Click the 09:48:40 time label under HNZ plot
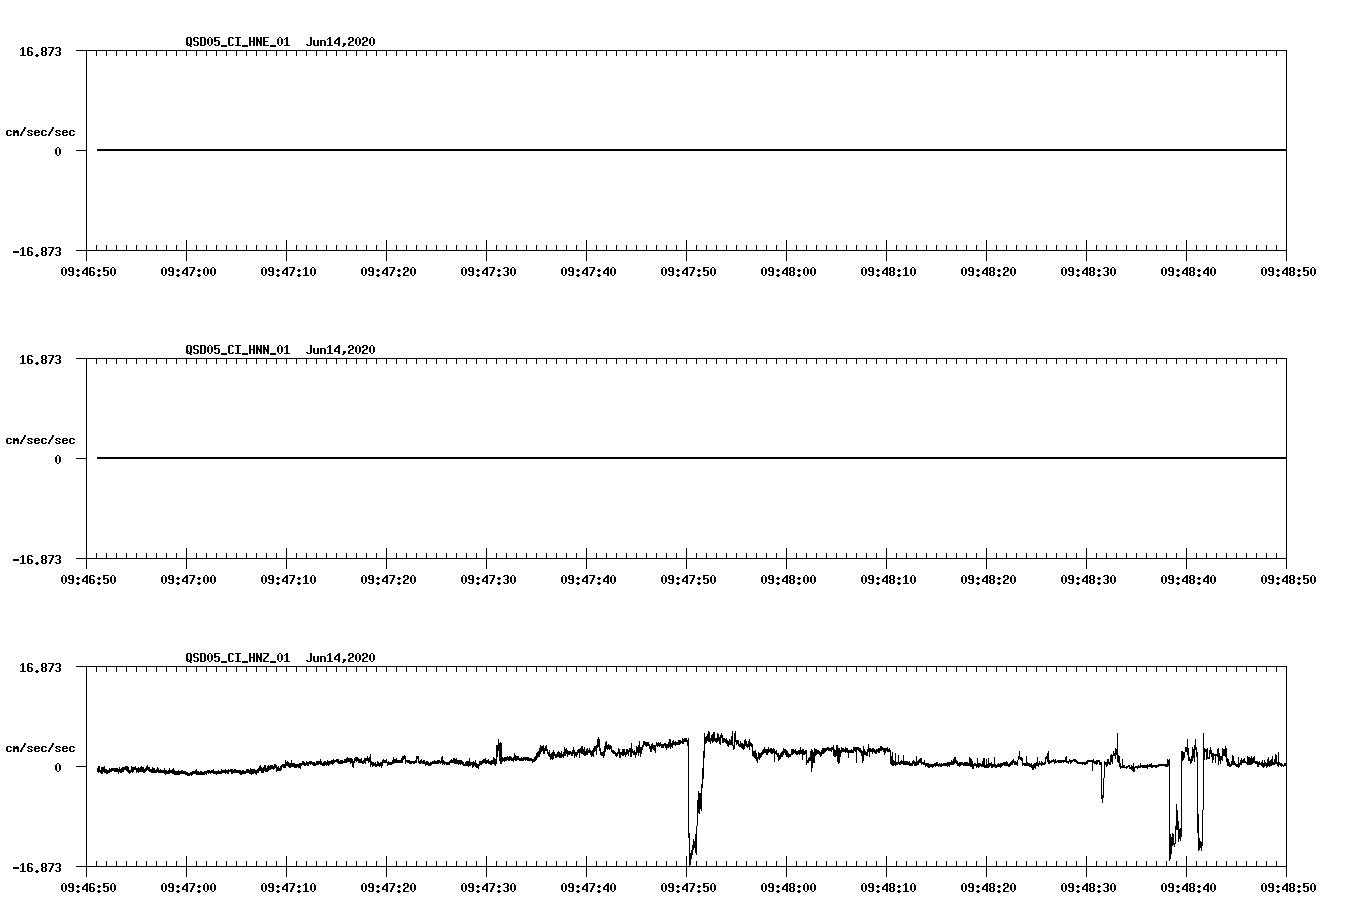This screenshot has width=1358, height=924. 1188,887
